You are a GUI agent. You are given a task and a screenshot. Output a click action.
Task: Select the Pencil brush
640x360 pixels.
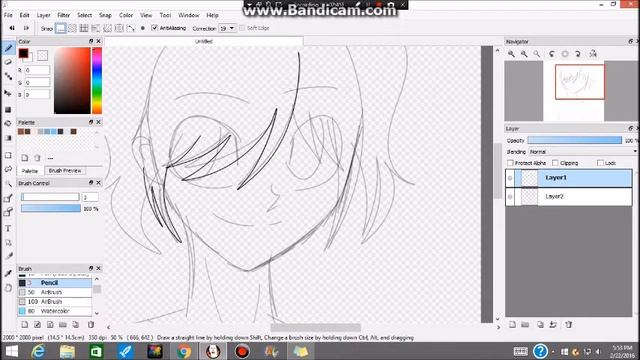(x=55, y=283)
